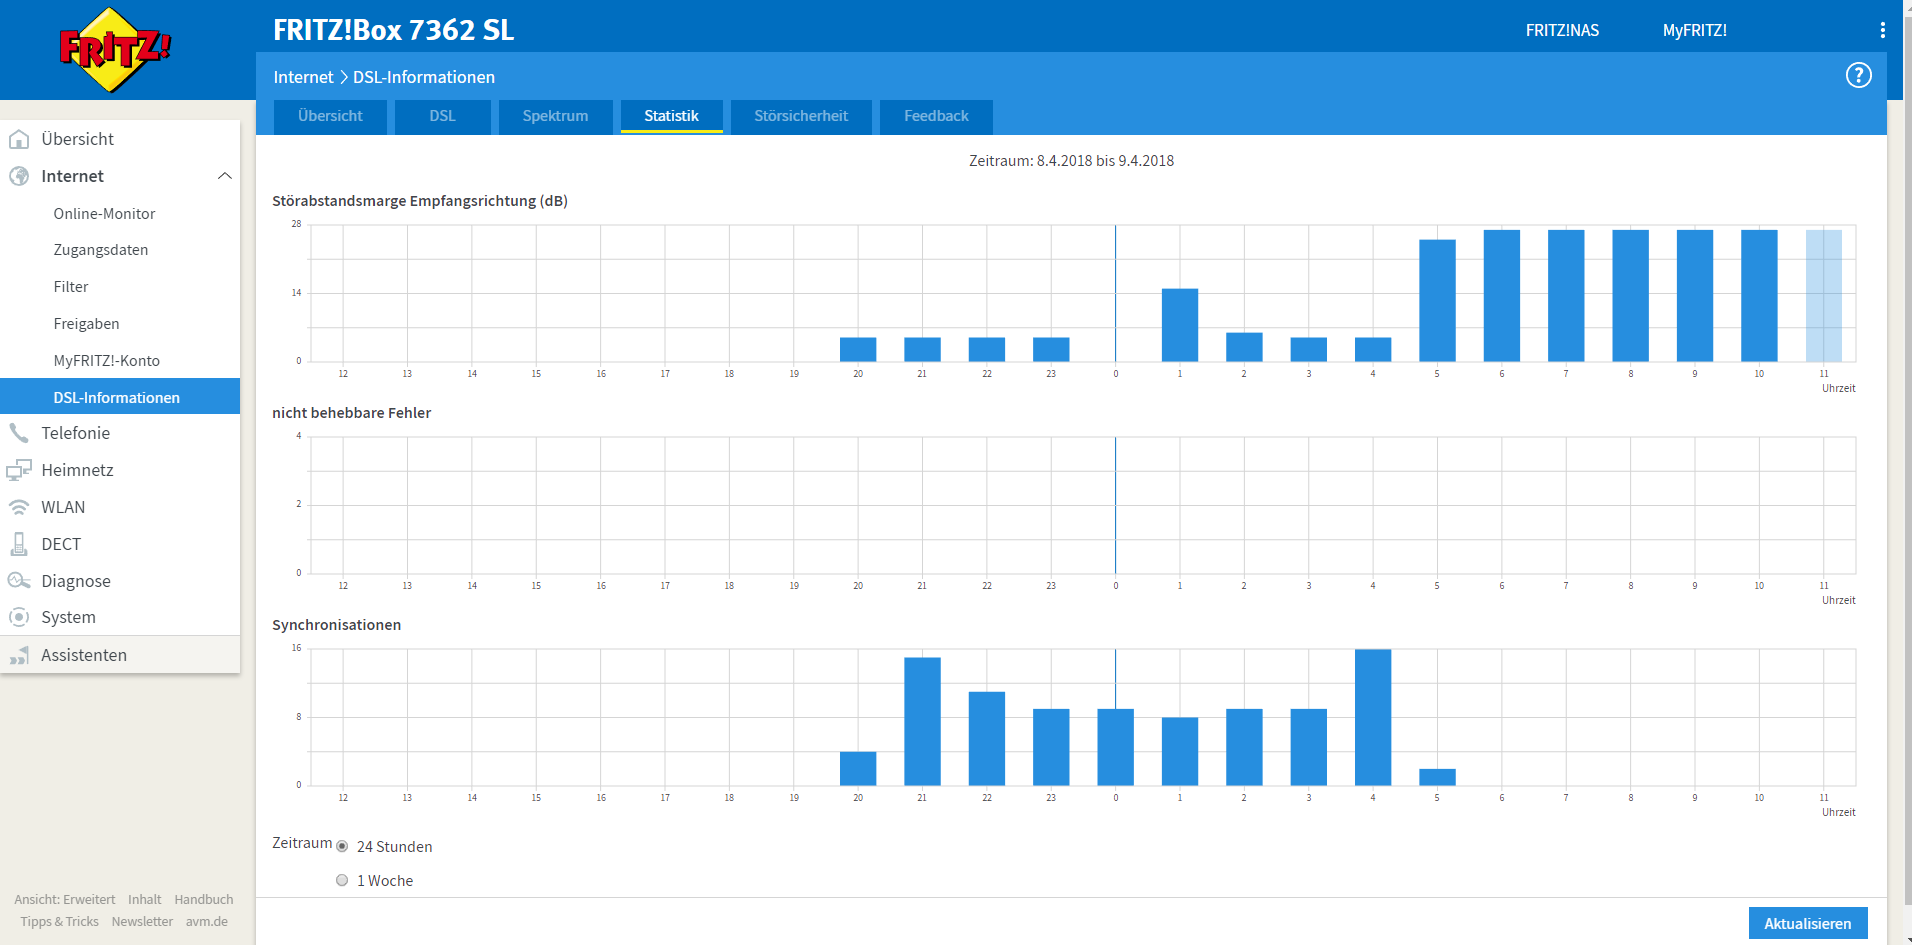Open the Feedback tab

pyautogui.click(x=936, y=116)
